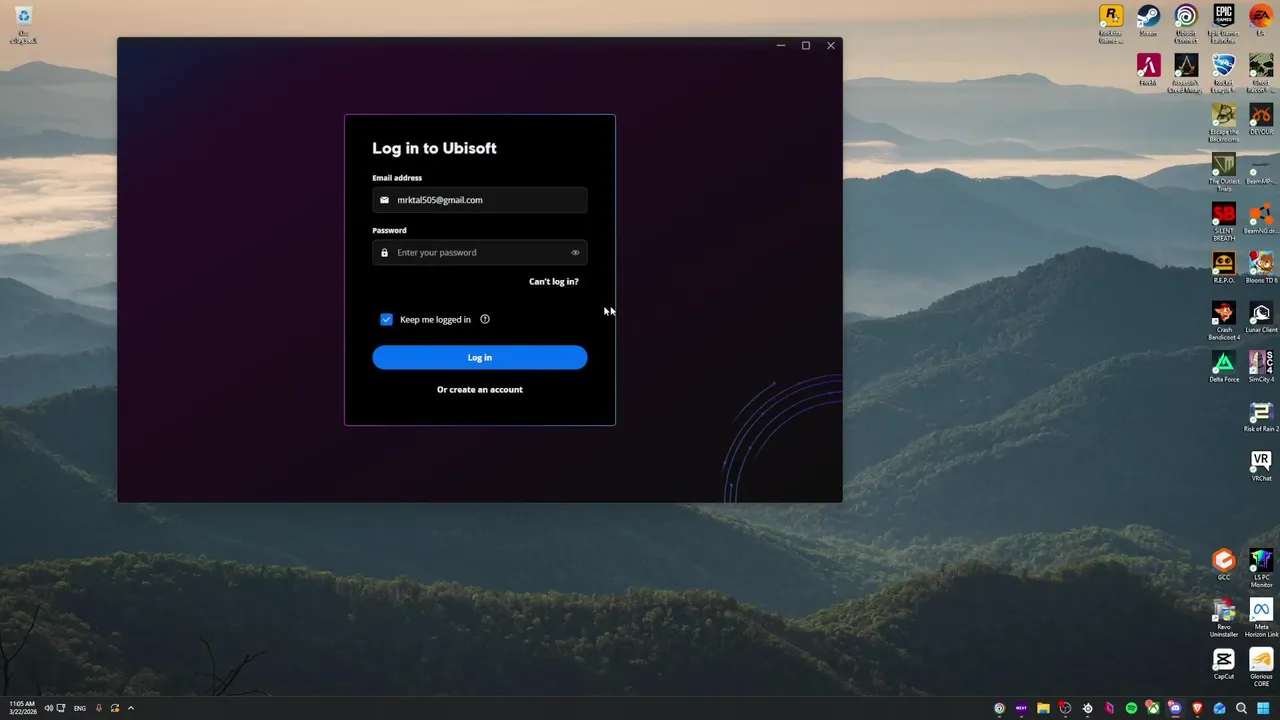Focus the Enter your password field

(479, 252)
